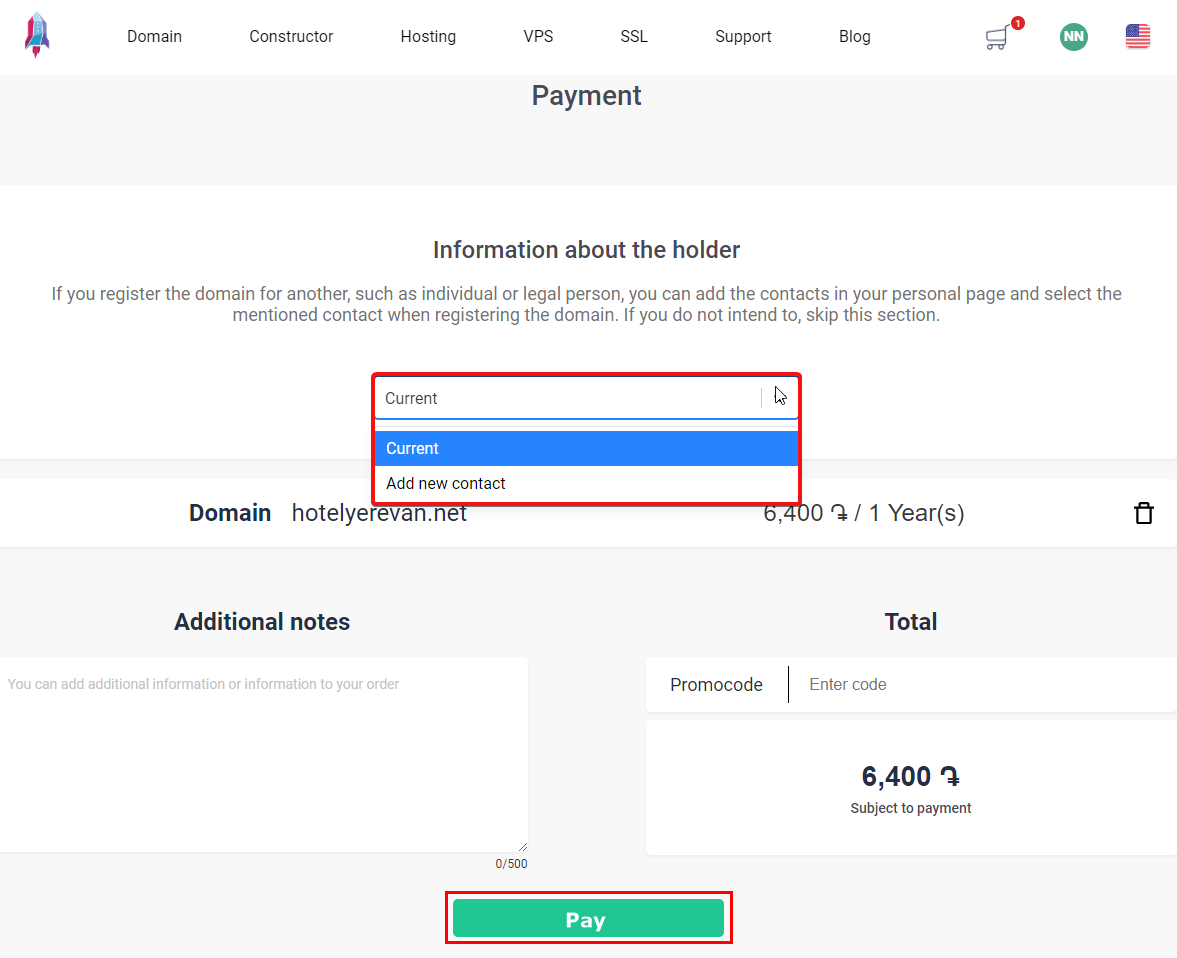Navigate to the SSL page

634,36
